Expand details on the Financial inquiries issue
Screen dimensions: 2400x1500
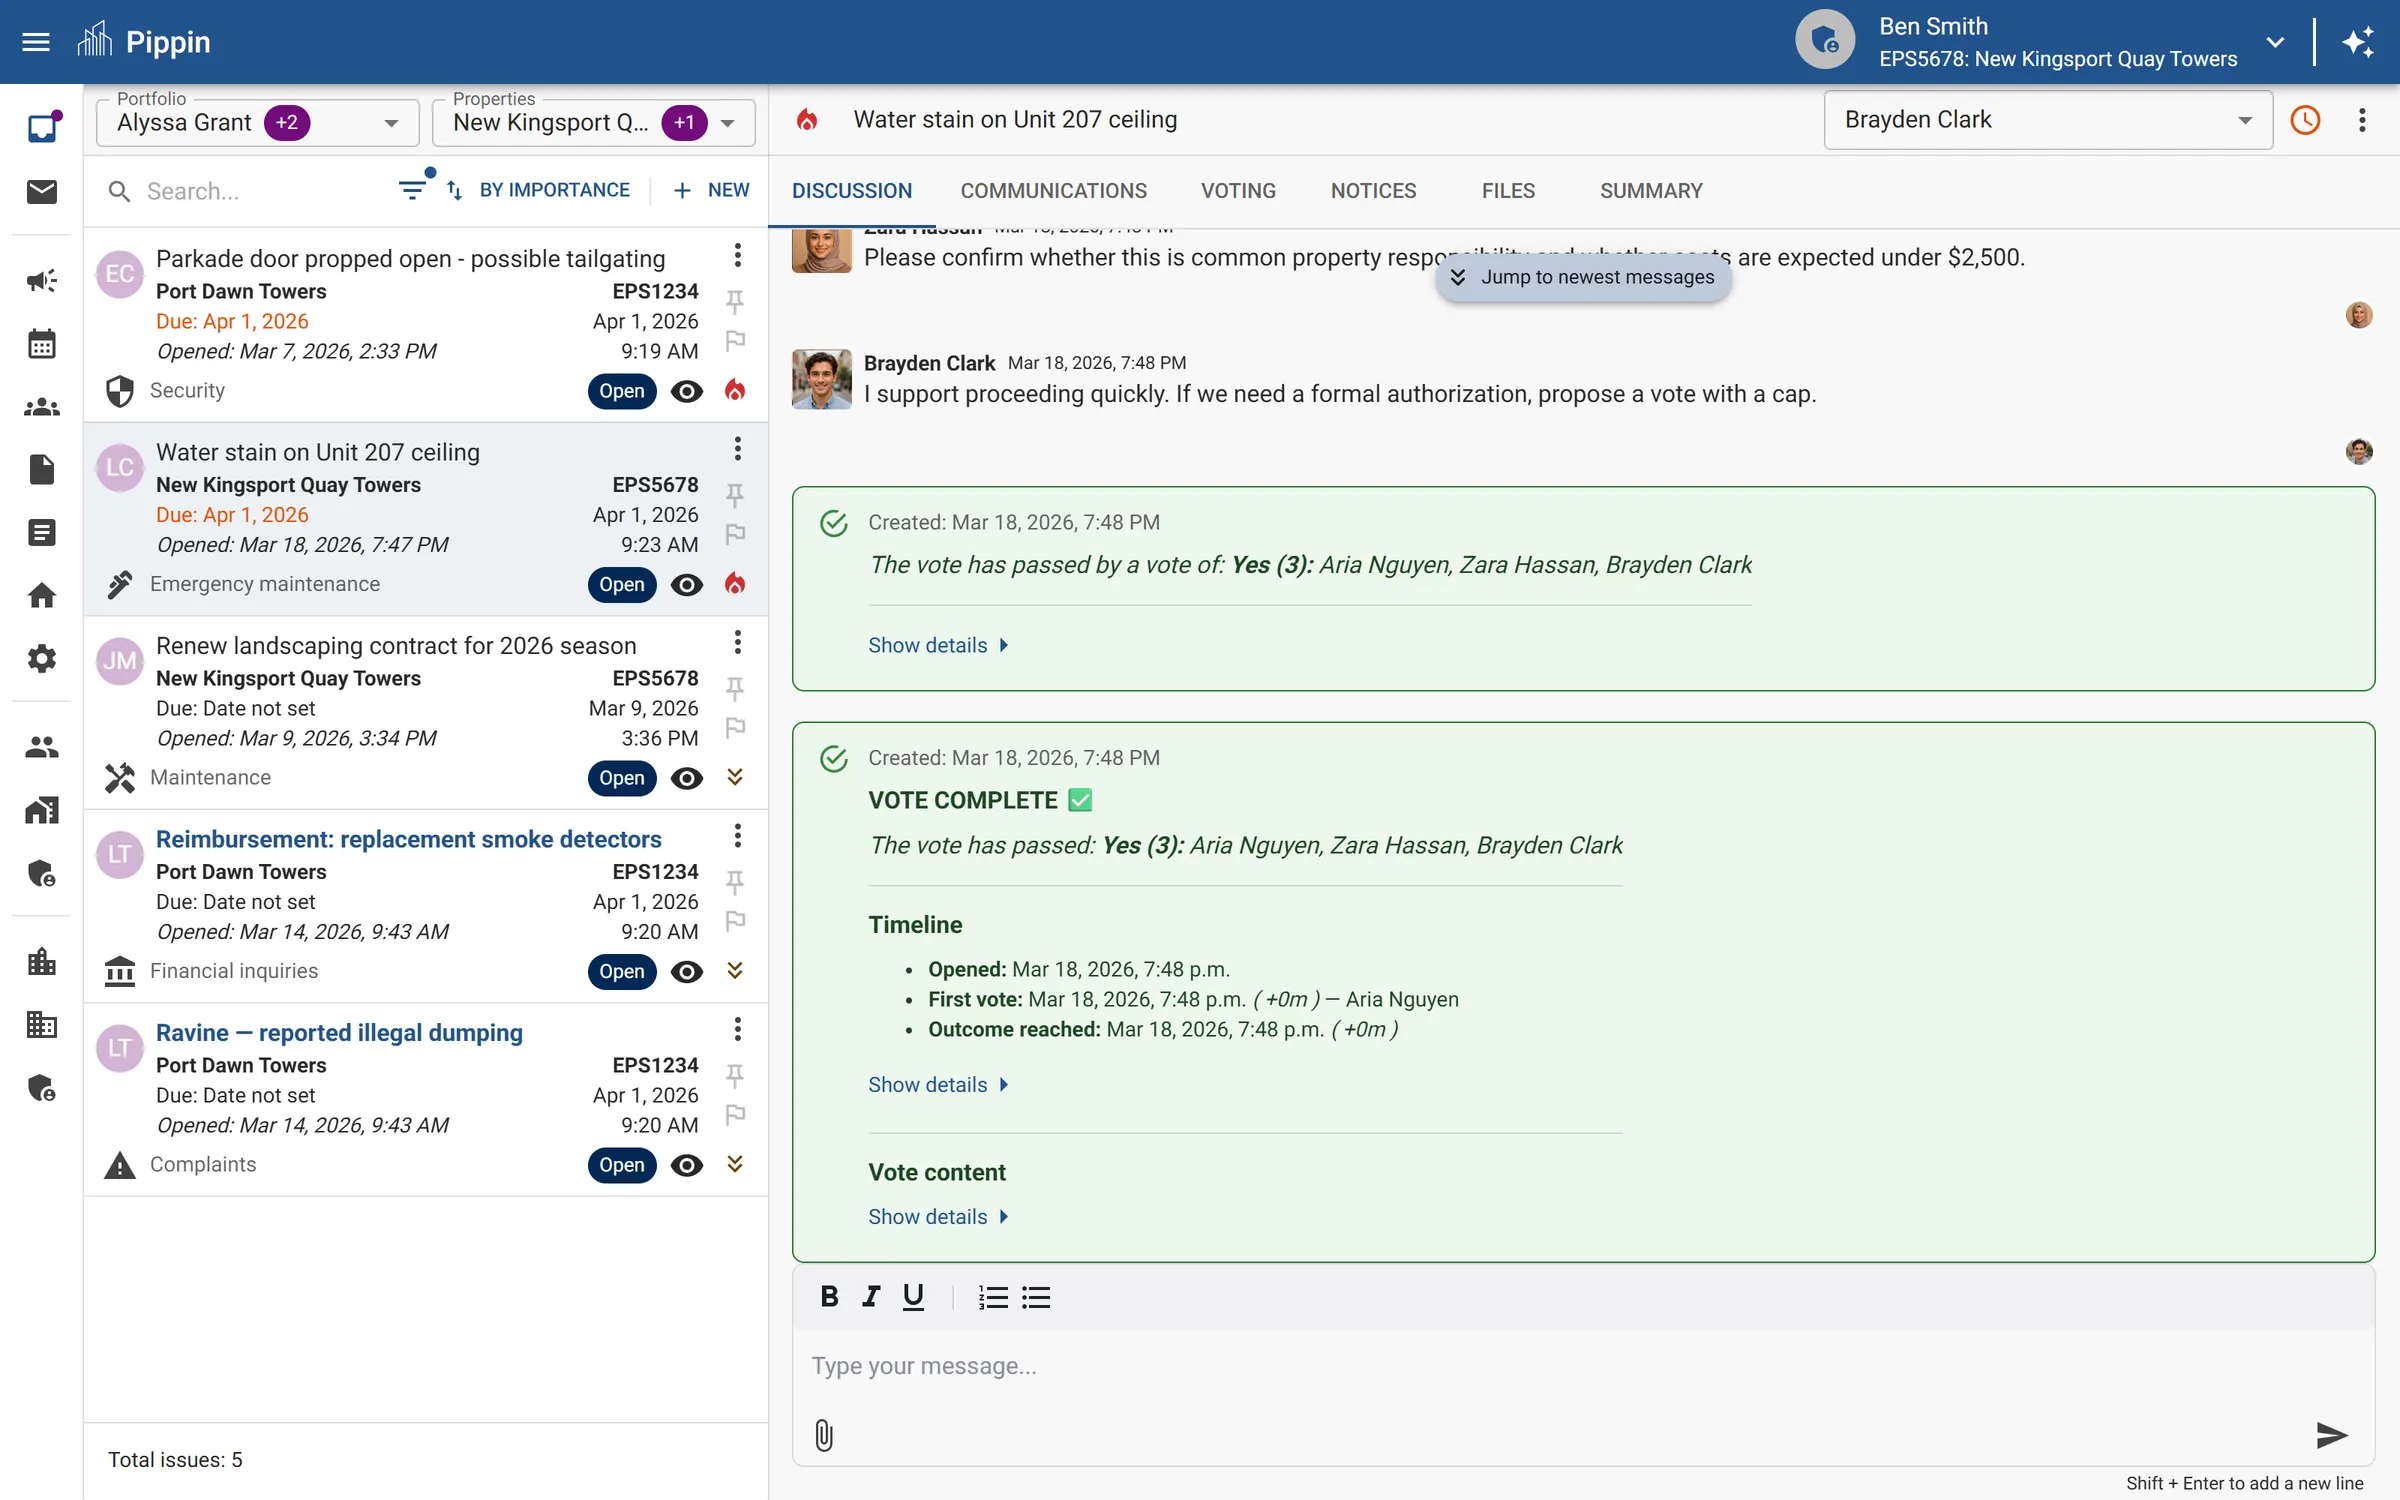[735, 971]
